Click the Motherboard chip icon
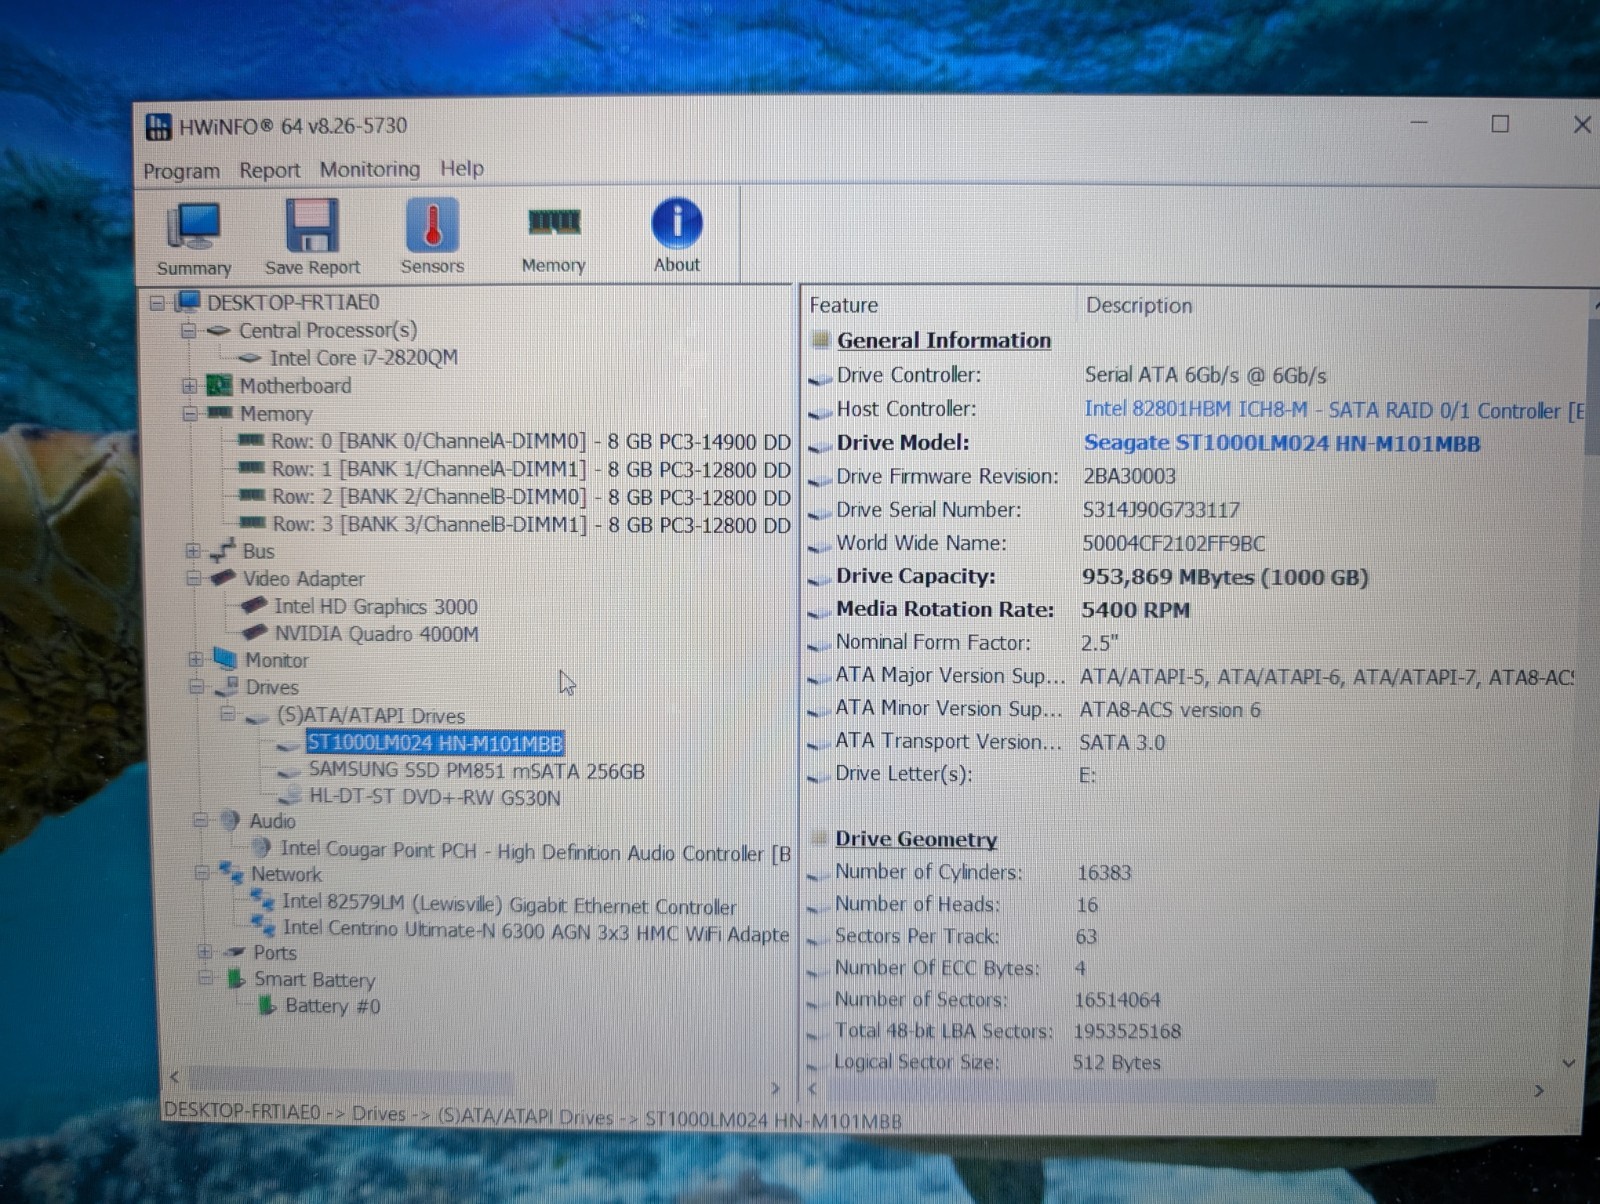This screenshot has height=1204, width=1600. click(218, 385)
